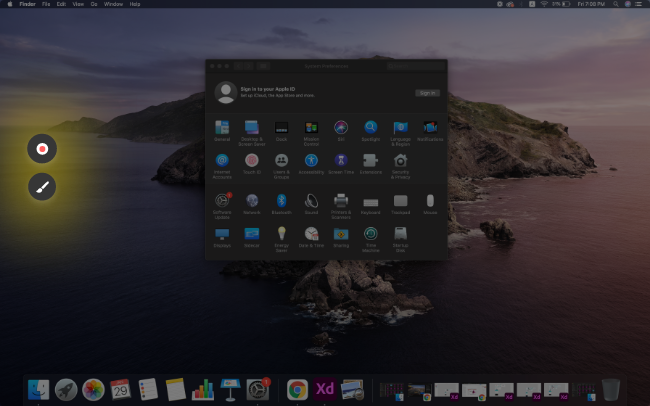The width and height of the screenshot is (650, 406).
Task: Open the Network preferences pane
Action: tap(252, 204)
